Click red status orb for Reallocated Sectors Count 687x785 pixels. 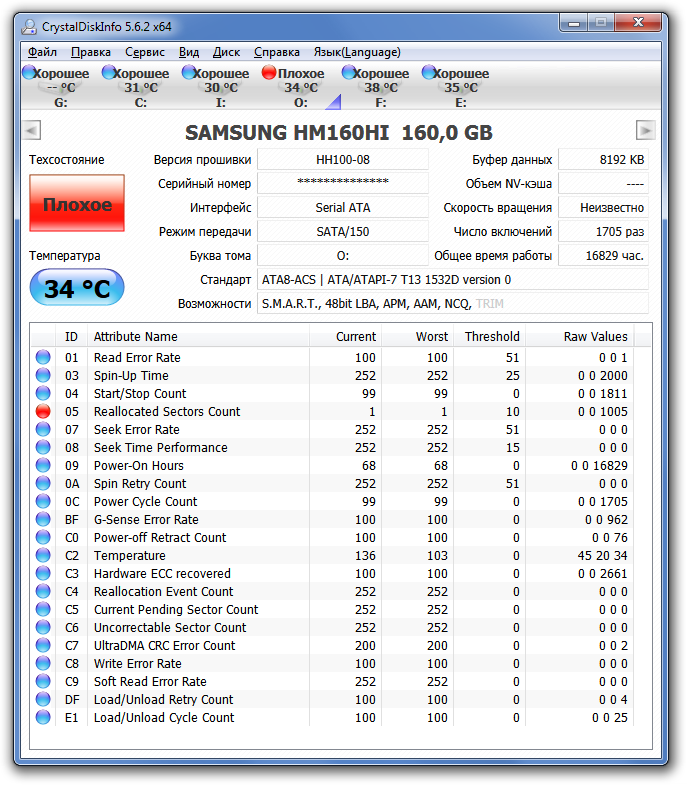(43, 411)
